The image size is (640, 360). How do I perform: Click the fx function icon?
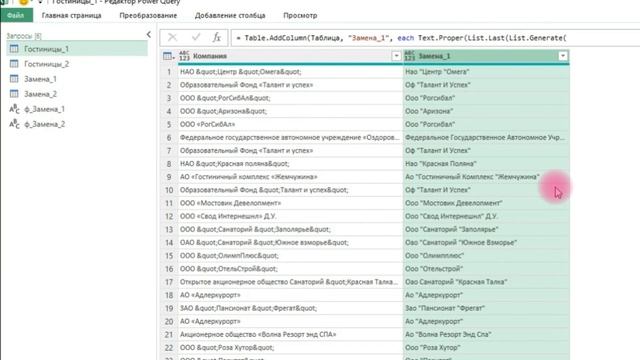pos(217,38)
